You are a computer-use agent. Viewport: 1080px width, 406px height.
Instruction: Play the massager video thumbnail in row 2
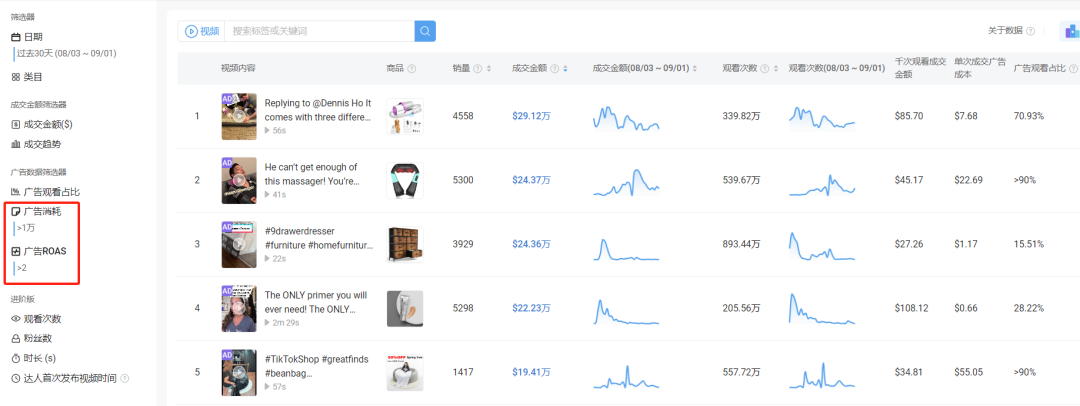pyautogui.click(x=239, y=180)
